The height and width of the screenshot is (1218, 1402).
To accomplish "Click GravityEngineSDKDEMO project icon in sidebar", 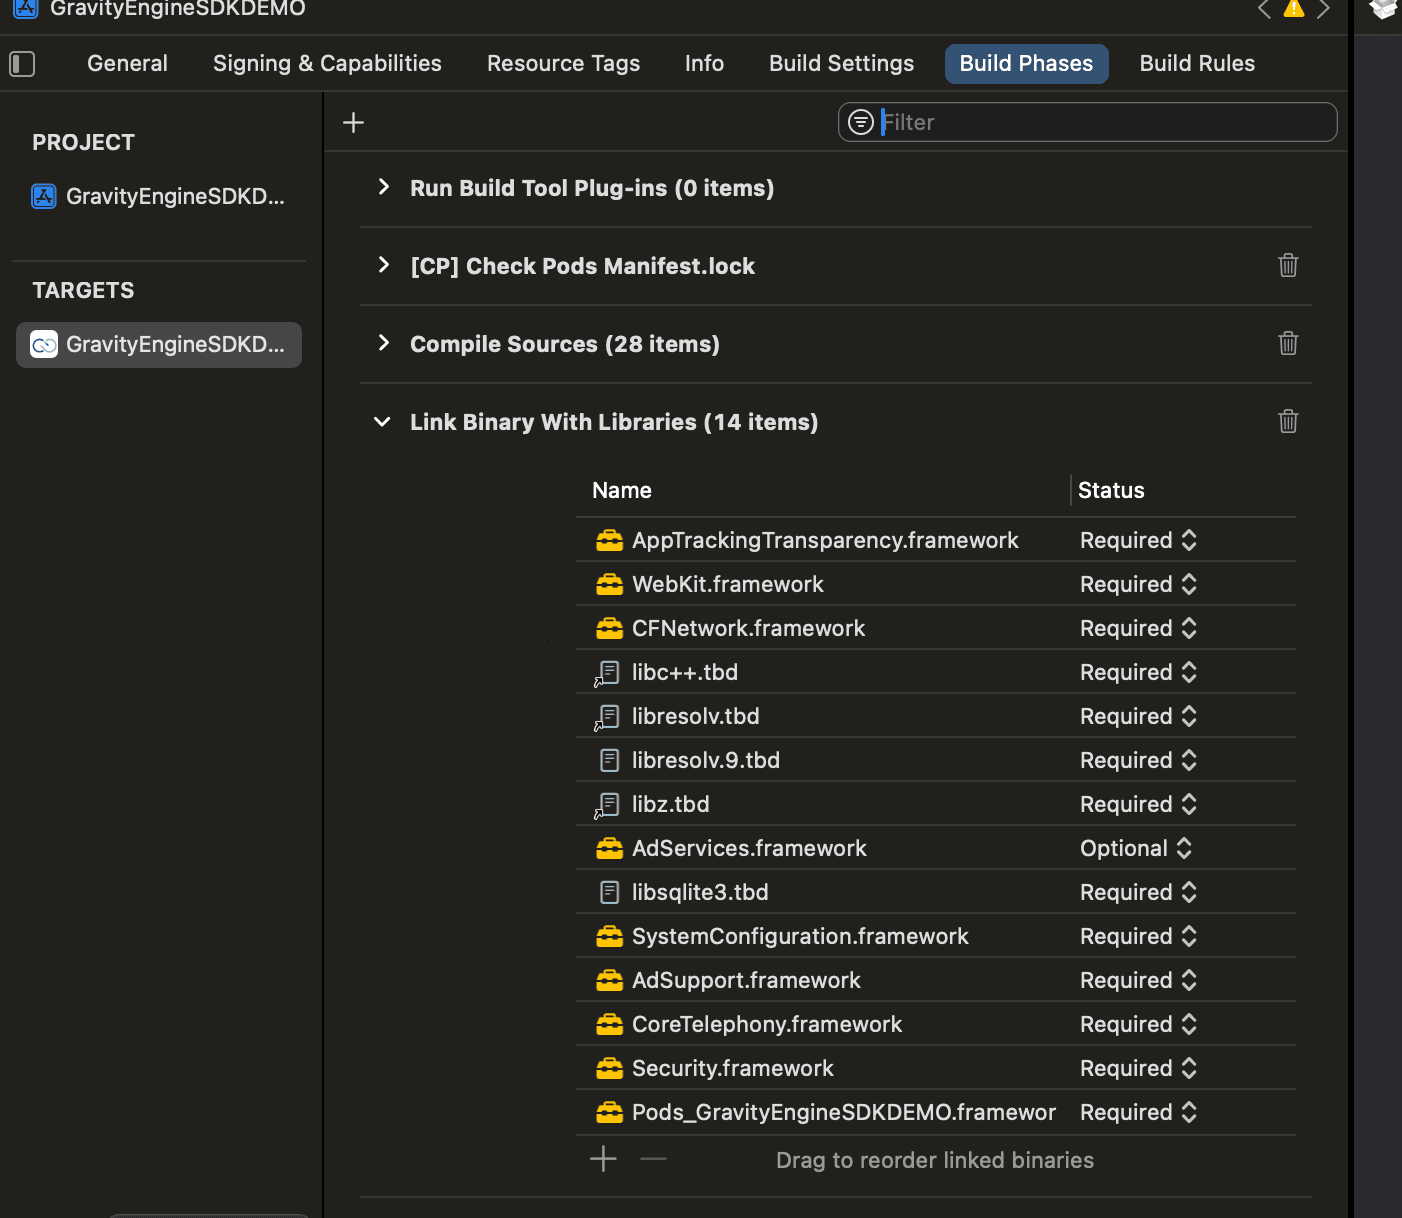I will tap(44, 196).
